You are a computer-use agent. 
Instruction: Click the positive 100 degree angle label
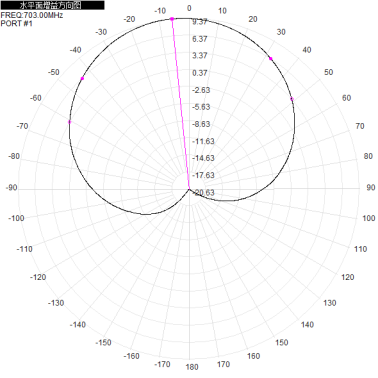(368, 218)
